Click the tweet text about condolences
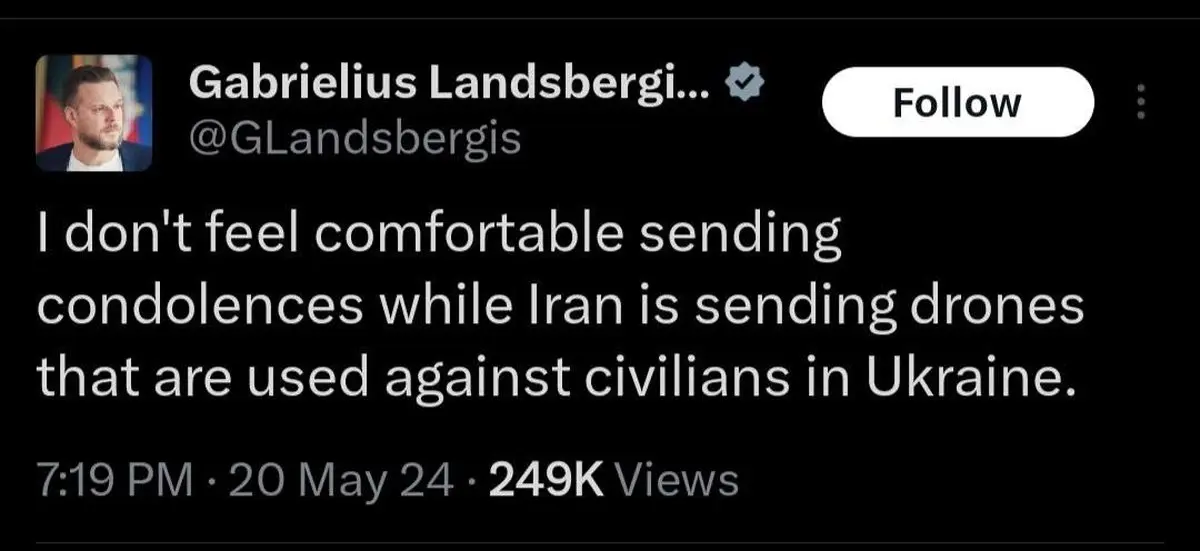Image resolution: width=1200 pixels, height=551 pixels. tap(560, 309)
